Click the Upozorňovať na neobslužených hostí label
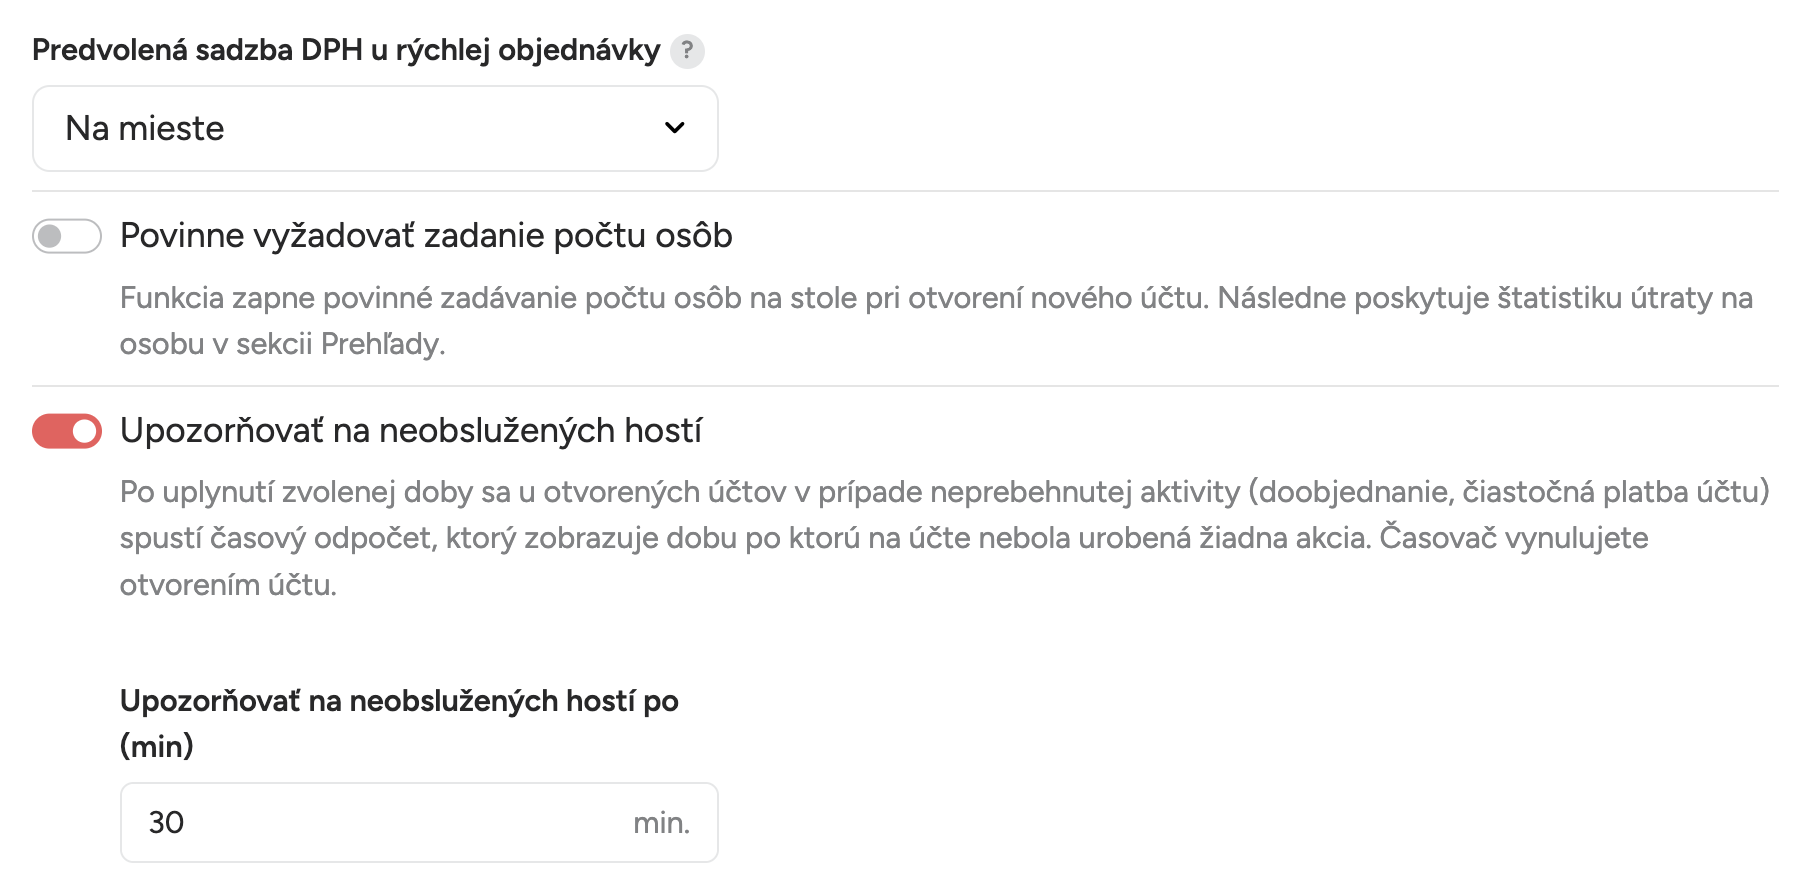1812x888 pixels. [x=411, y=431]
